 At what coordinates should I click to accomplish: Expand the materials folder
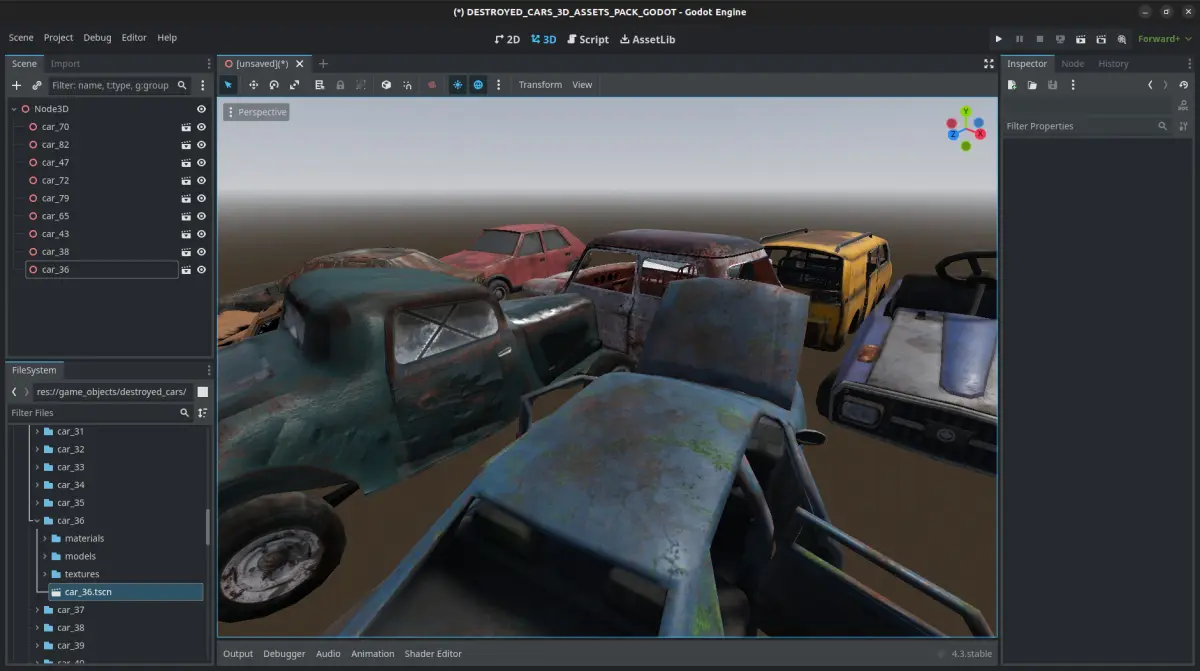point(46,539)
